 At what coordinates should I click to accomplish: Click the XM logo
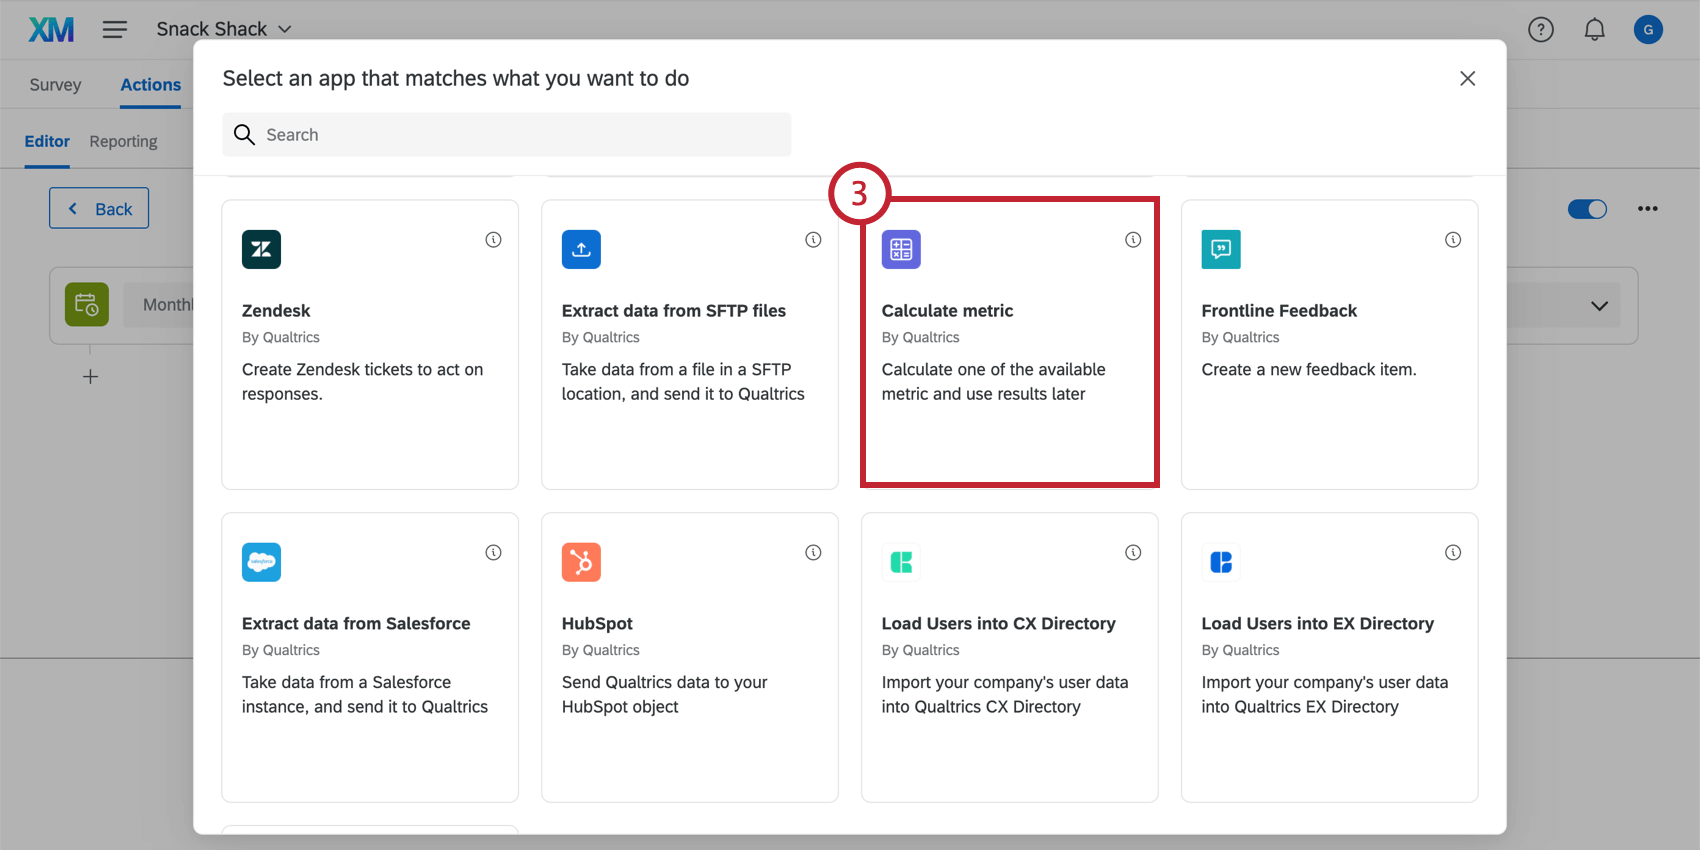51,30
